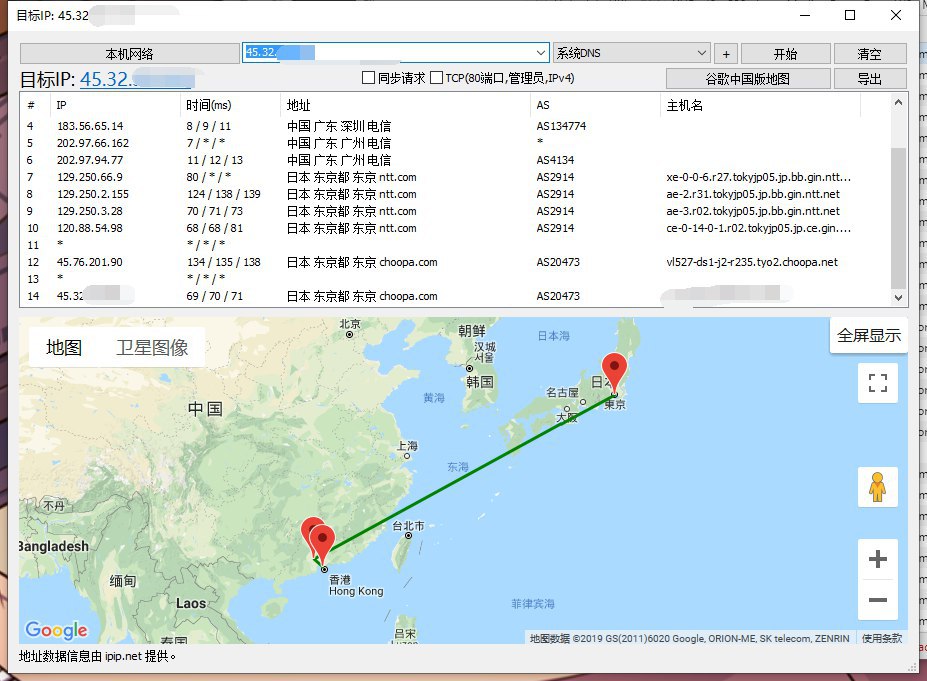Expand the target IP address combo box
This screenshot has height=681, width=927.
coord(540,53)
